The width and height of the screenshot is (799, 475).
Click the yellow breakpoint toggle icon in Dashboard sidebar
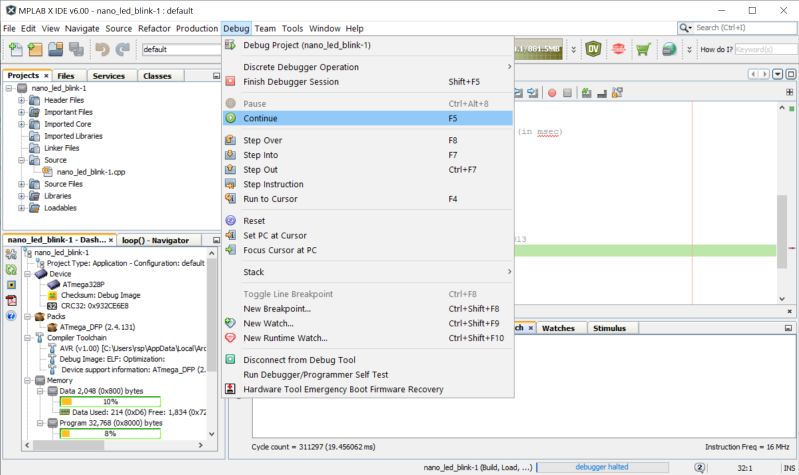click(x=11, y=285)
